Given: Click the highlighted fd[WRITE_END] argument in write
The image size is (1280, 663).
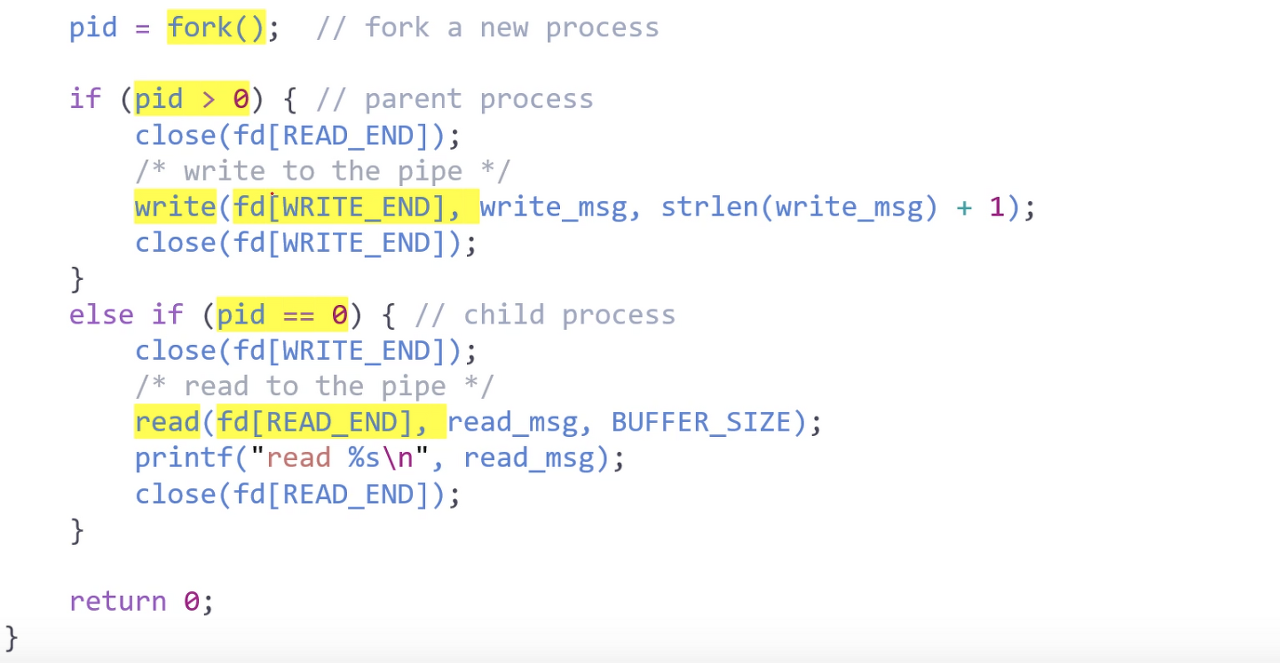Looking at the screenshot, I should [x=355, y=207].
